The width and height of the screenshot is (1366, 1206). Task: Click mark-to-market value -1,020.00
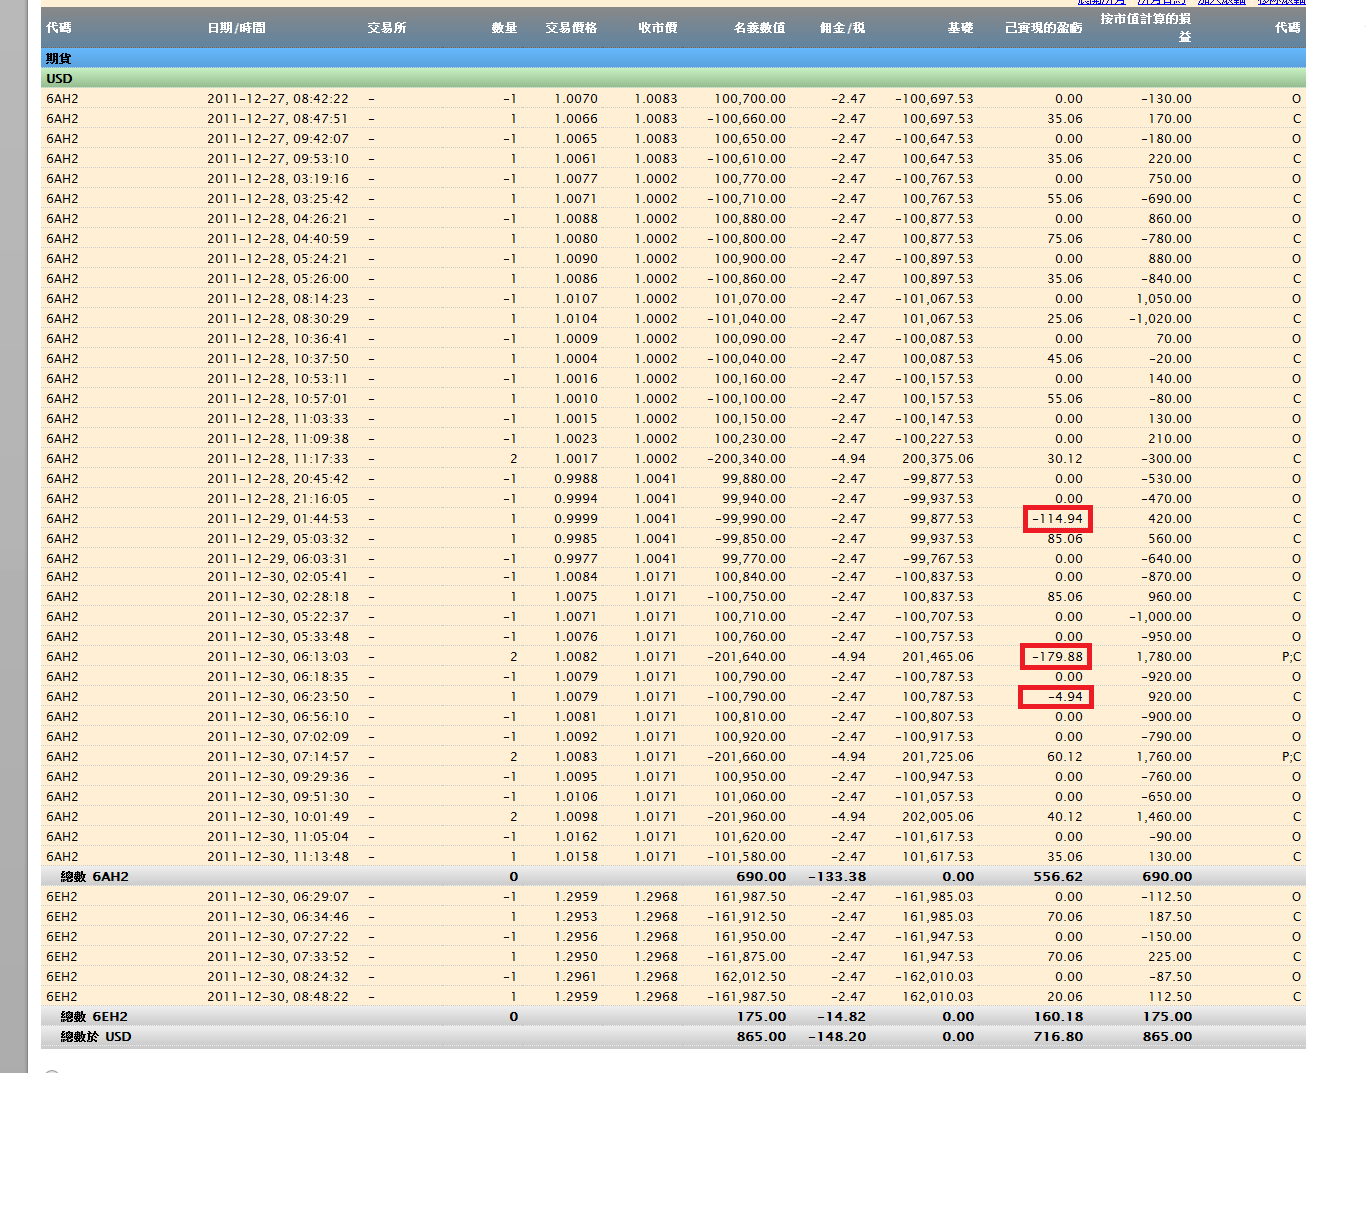pyautogui.click(x=1161, y=319)
